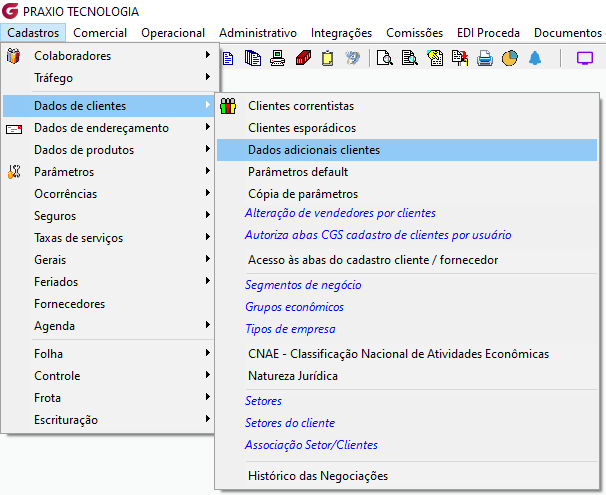Image resolution: width=606 pixels, height=495 pixels.
Task: Click the computer terminal toolbar icon
Action: [x=277, y=58]
